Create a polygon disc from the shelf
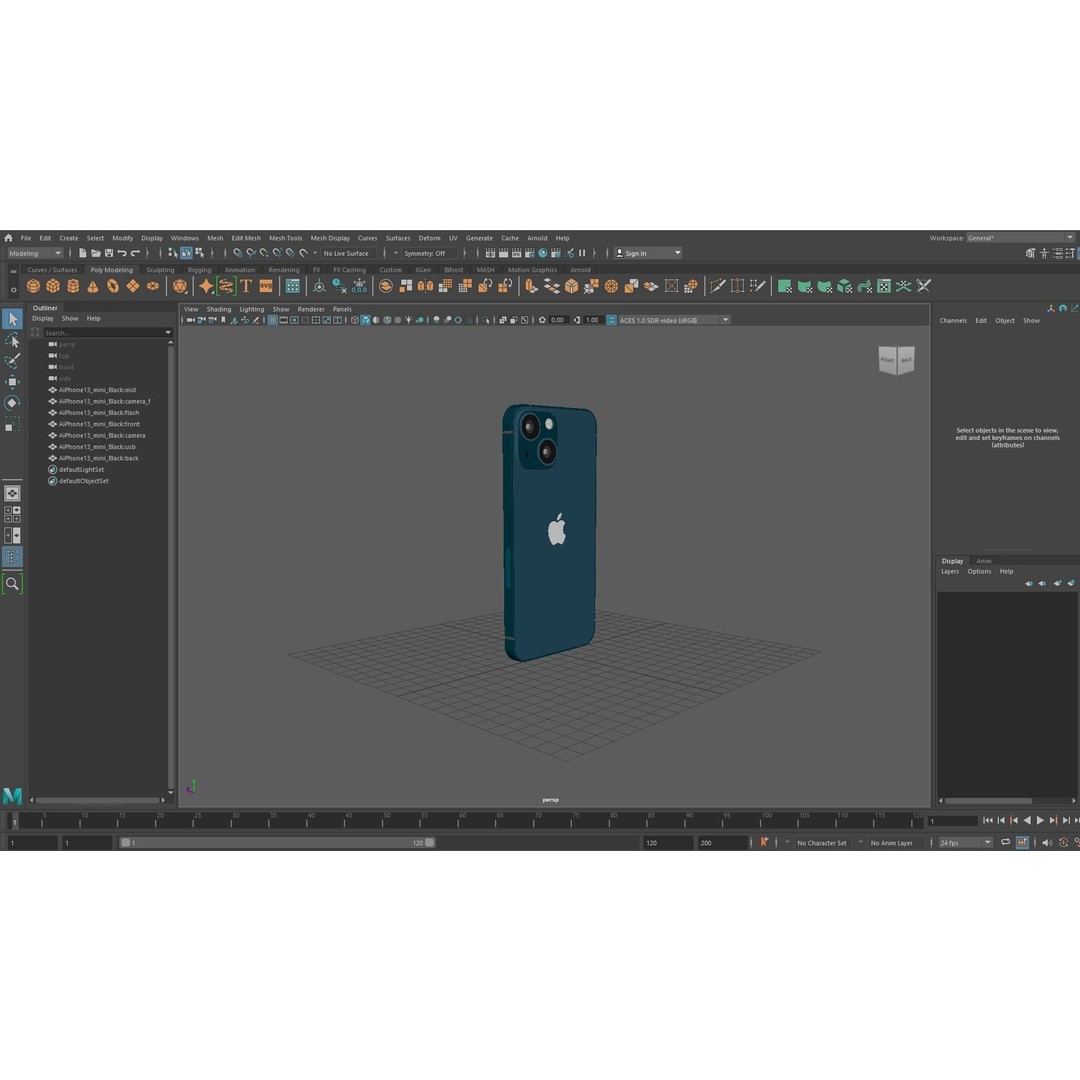Screen dimensions: 1080x1080 (x=153, y=286)
